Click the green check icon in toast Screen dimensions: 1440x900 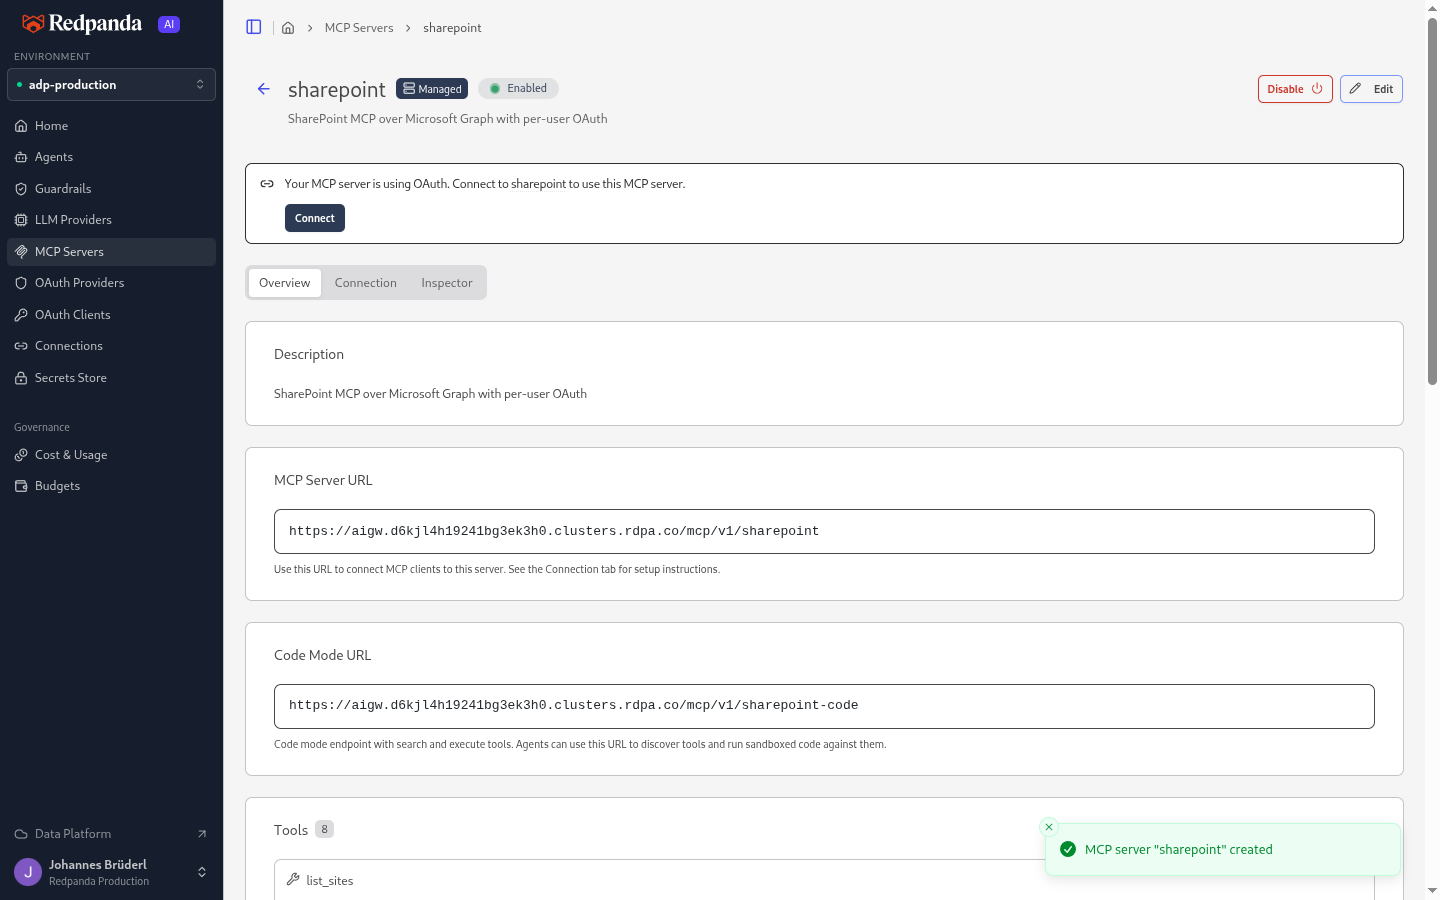pyautogui.click(x=1068, y=849)
